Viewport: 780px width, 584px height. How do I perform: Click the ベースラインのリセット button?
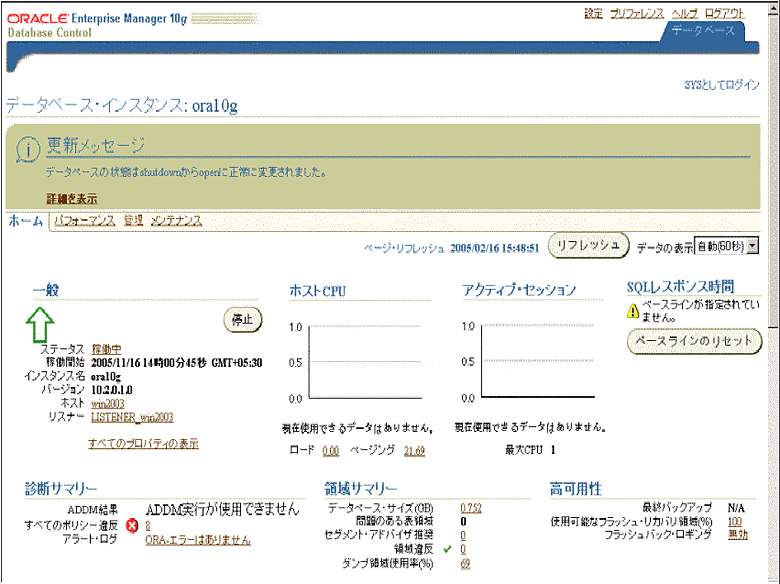pyautogui.click(x=693, y=341)
